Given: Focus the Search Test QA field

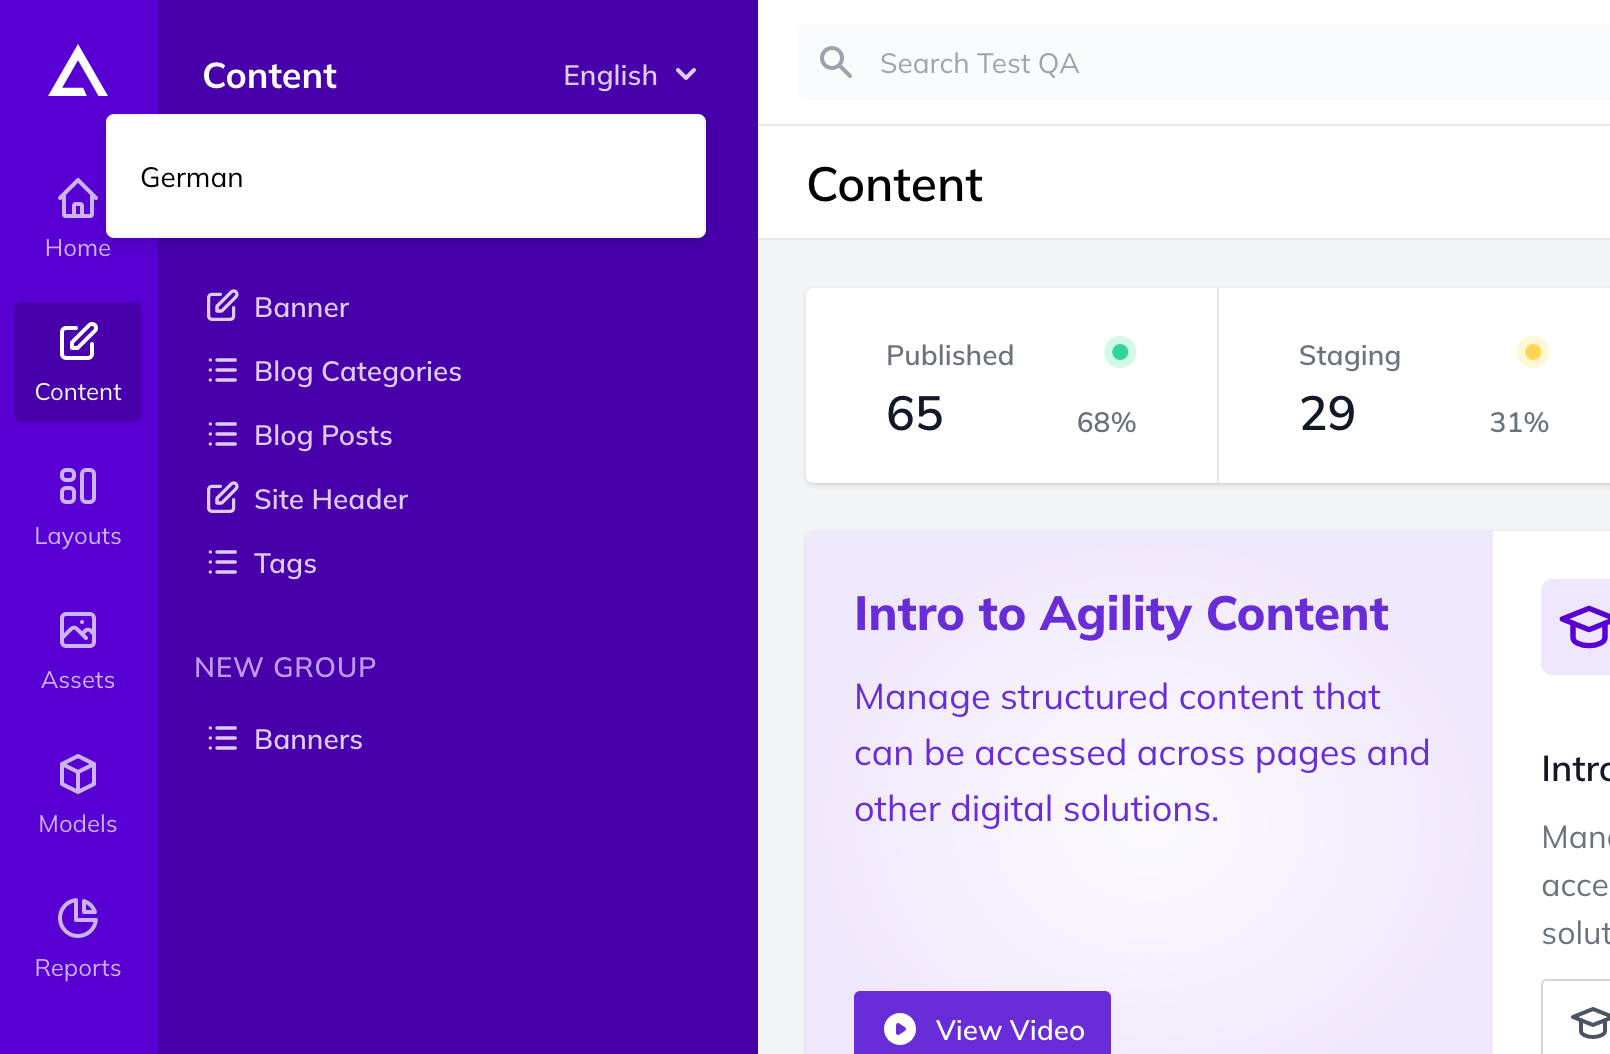Looking at the screenshot, I should [x=1204, y=63].
